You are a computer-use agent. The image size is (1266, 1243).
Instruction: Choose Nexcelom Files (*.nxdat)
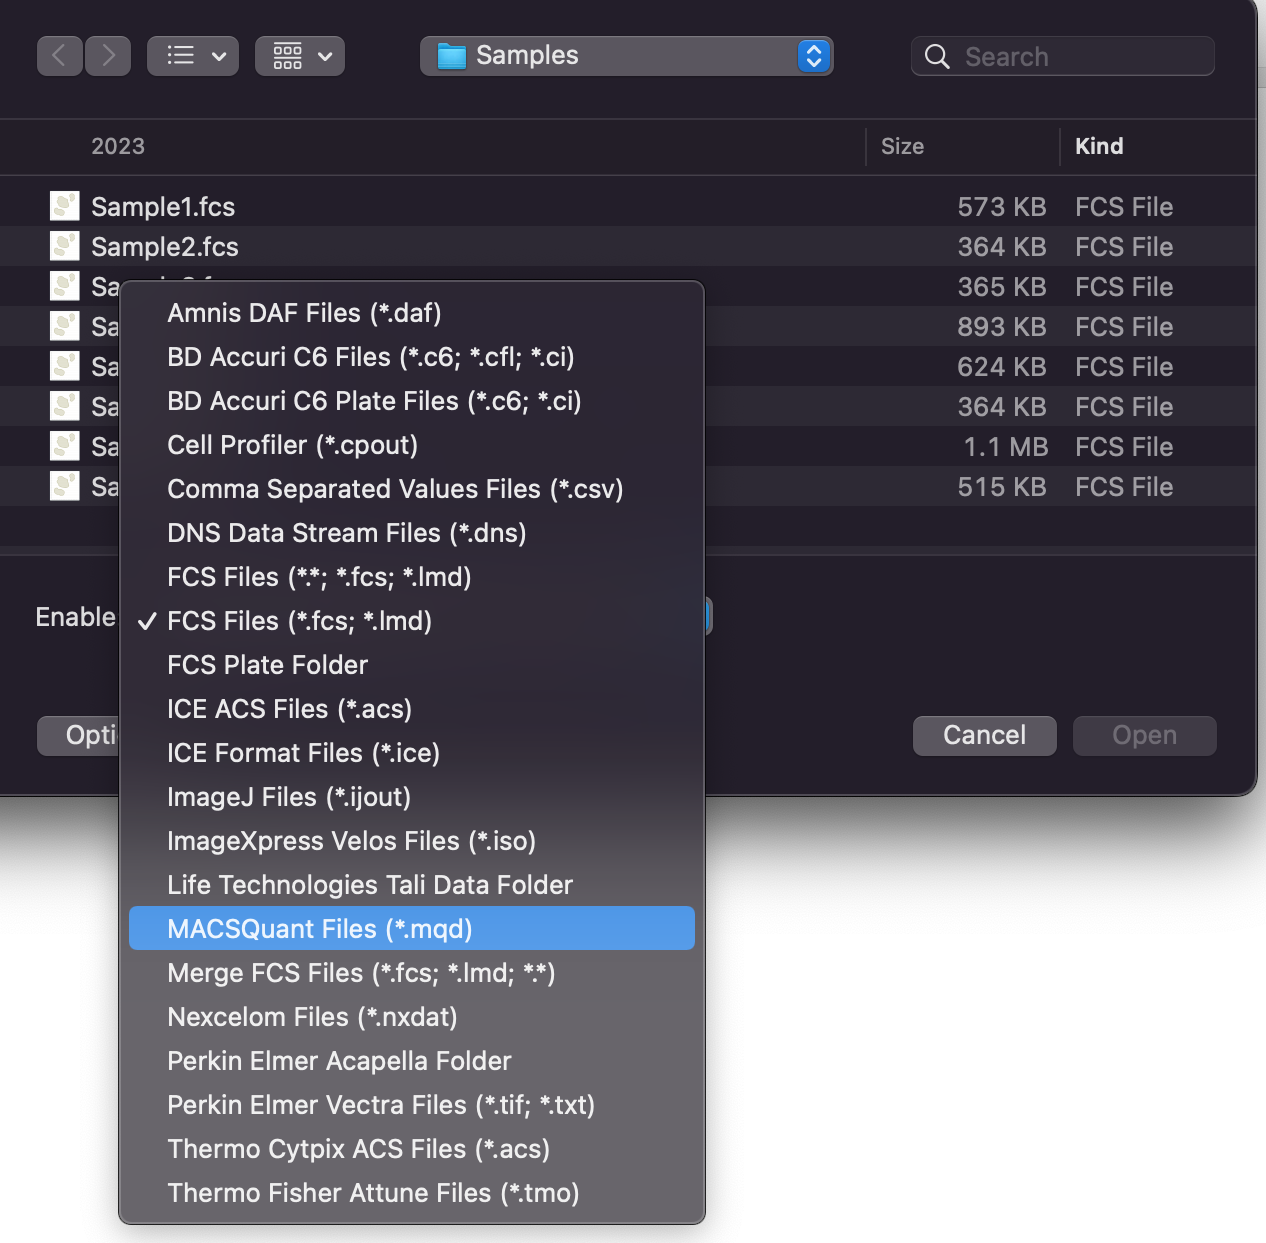click(412, 1017)
